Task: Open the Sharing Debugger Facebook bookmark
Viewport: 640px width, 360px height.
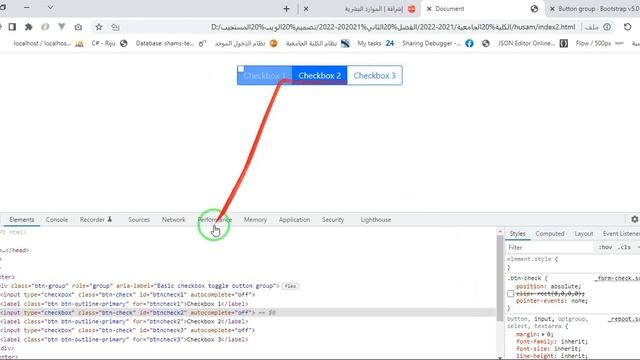Action: [x=438, y=43]
